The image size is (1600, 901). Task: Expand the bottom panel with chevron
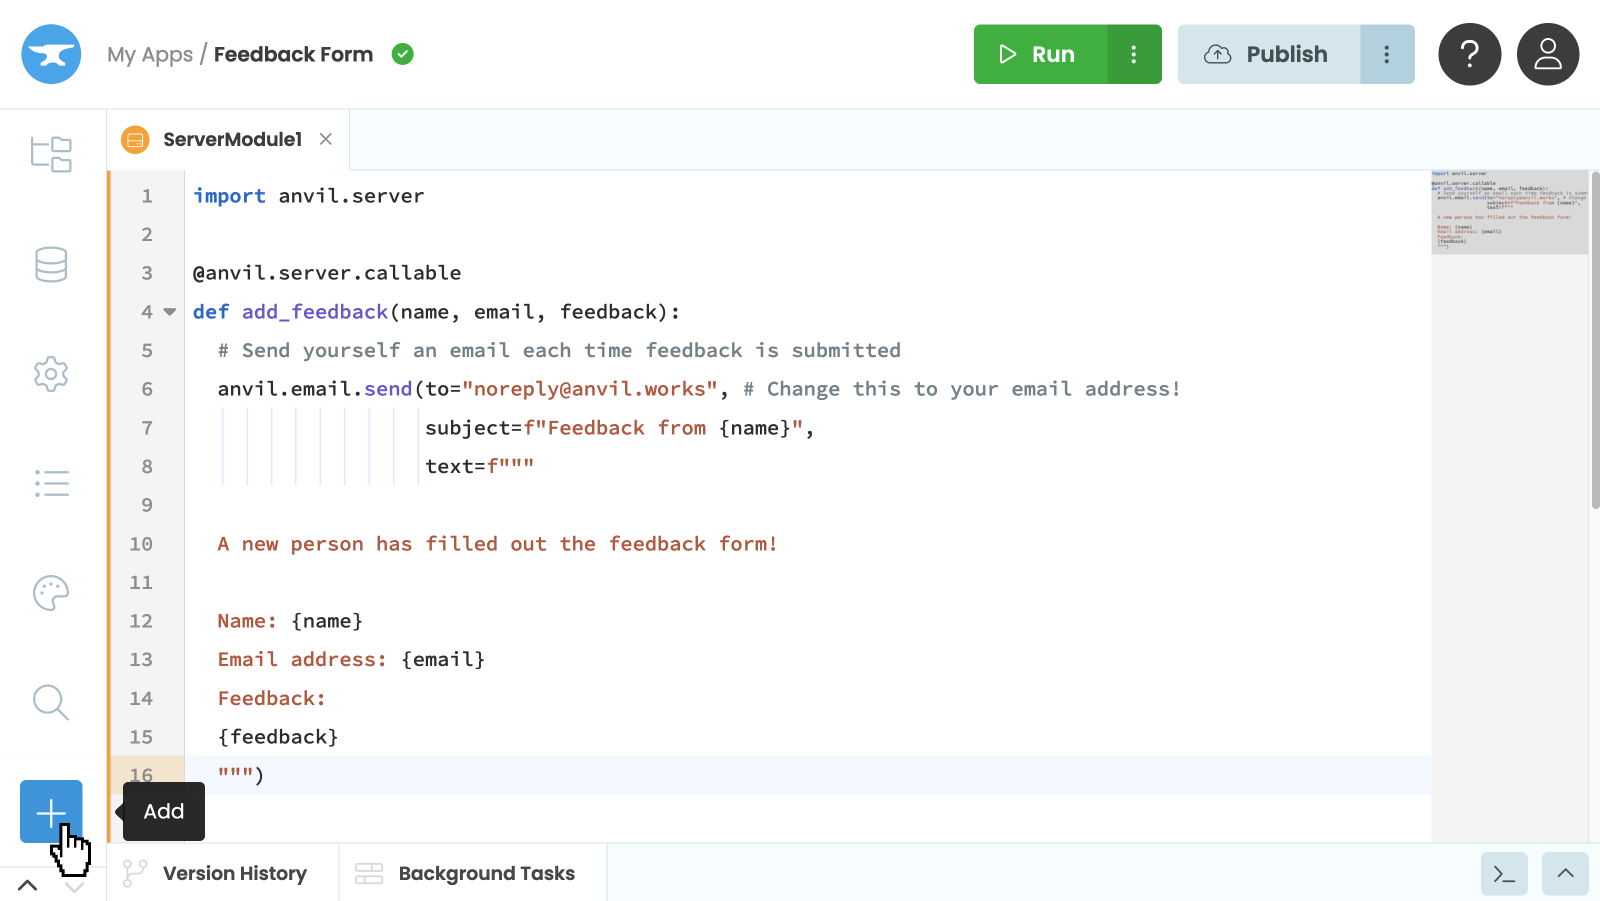point(1565,874)
